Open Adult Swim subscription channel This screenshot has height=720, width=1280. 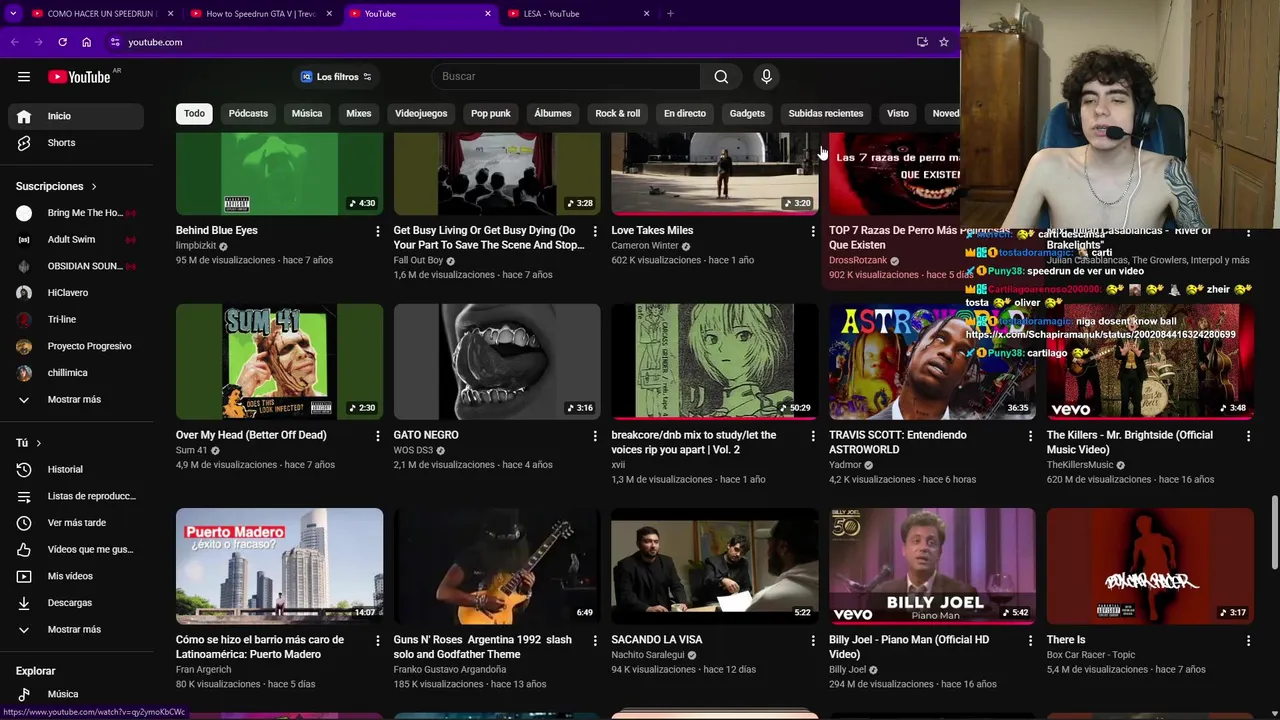point(76,240)
